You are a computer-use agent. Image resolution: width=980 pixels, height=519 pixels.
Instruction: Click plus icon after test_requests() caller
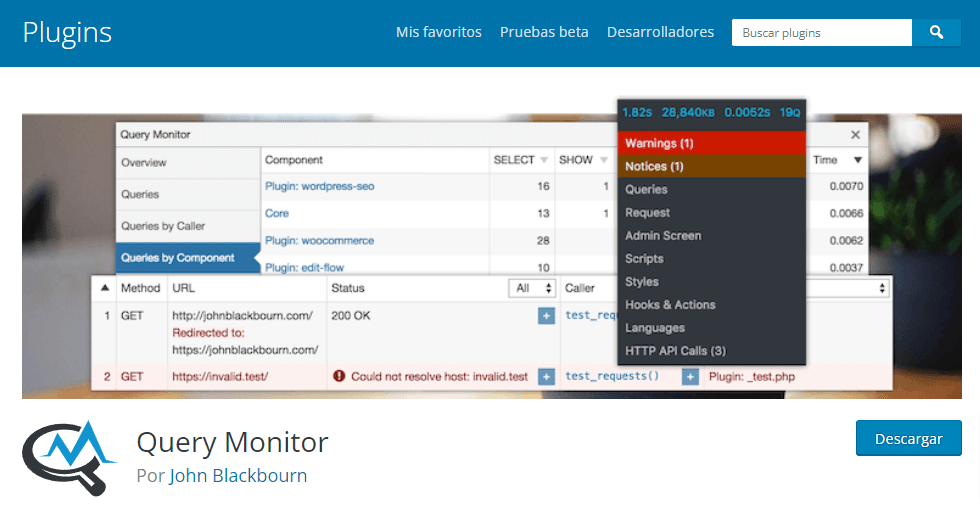(690, 377)
